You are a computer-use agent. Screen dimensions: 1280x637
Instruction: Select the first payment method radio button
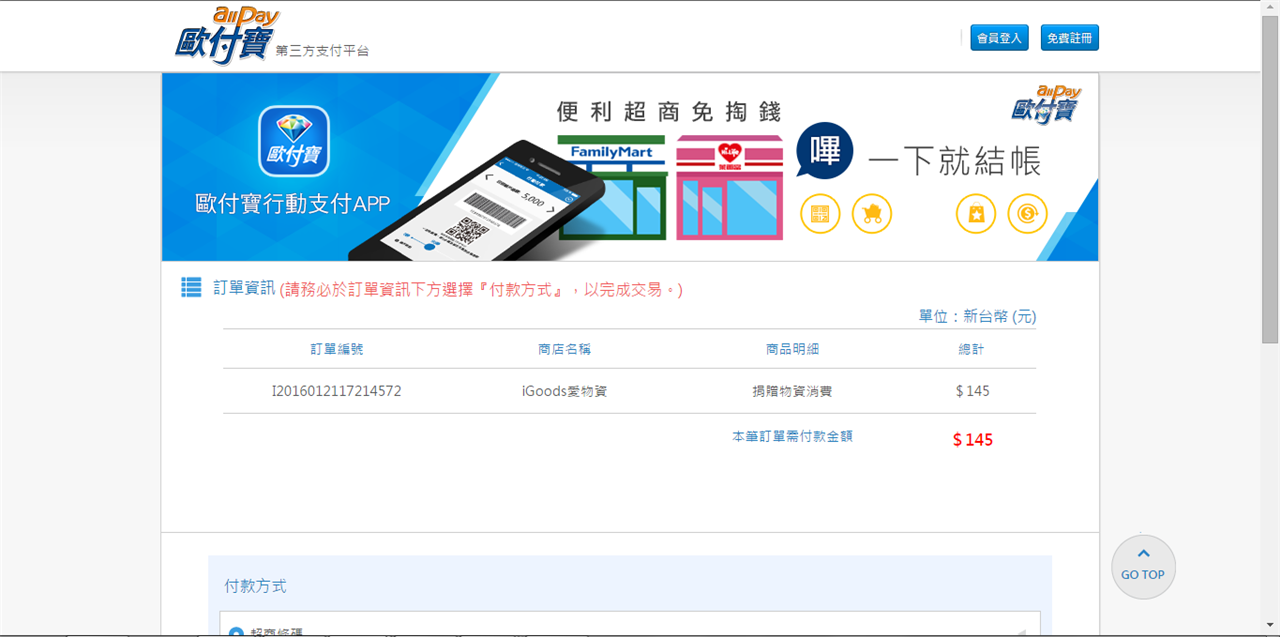point(236,632)
